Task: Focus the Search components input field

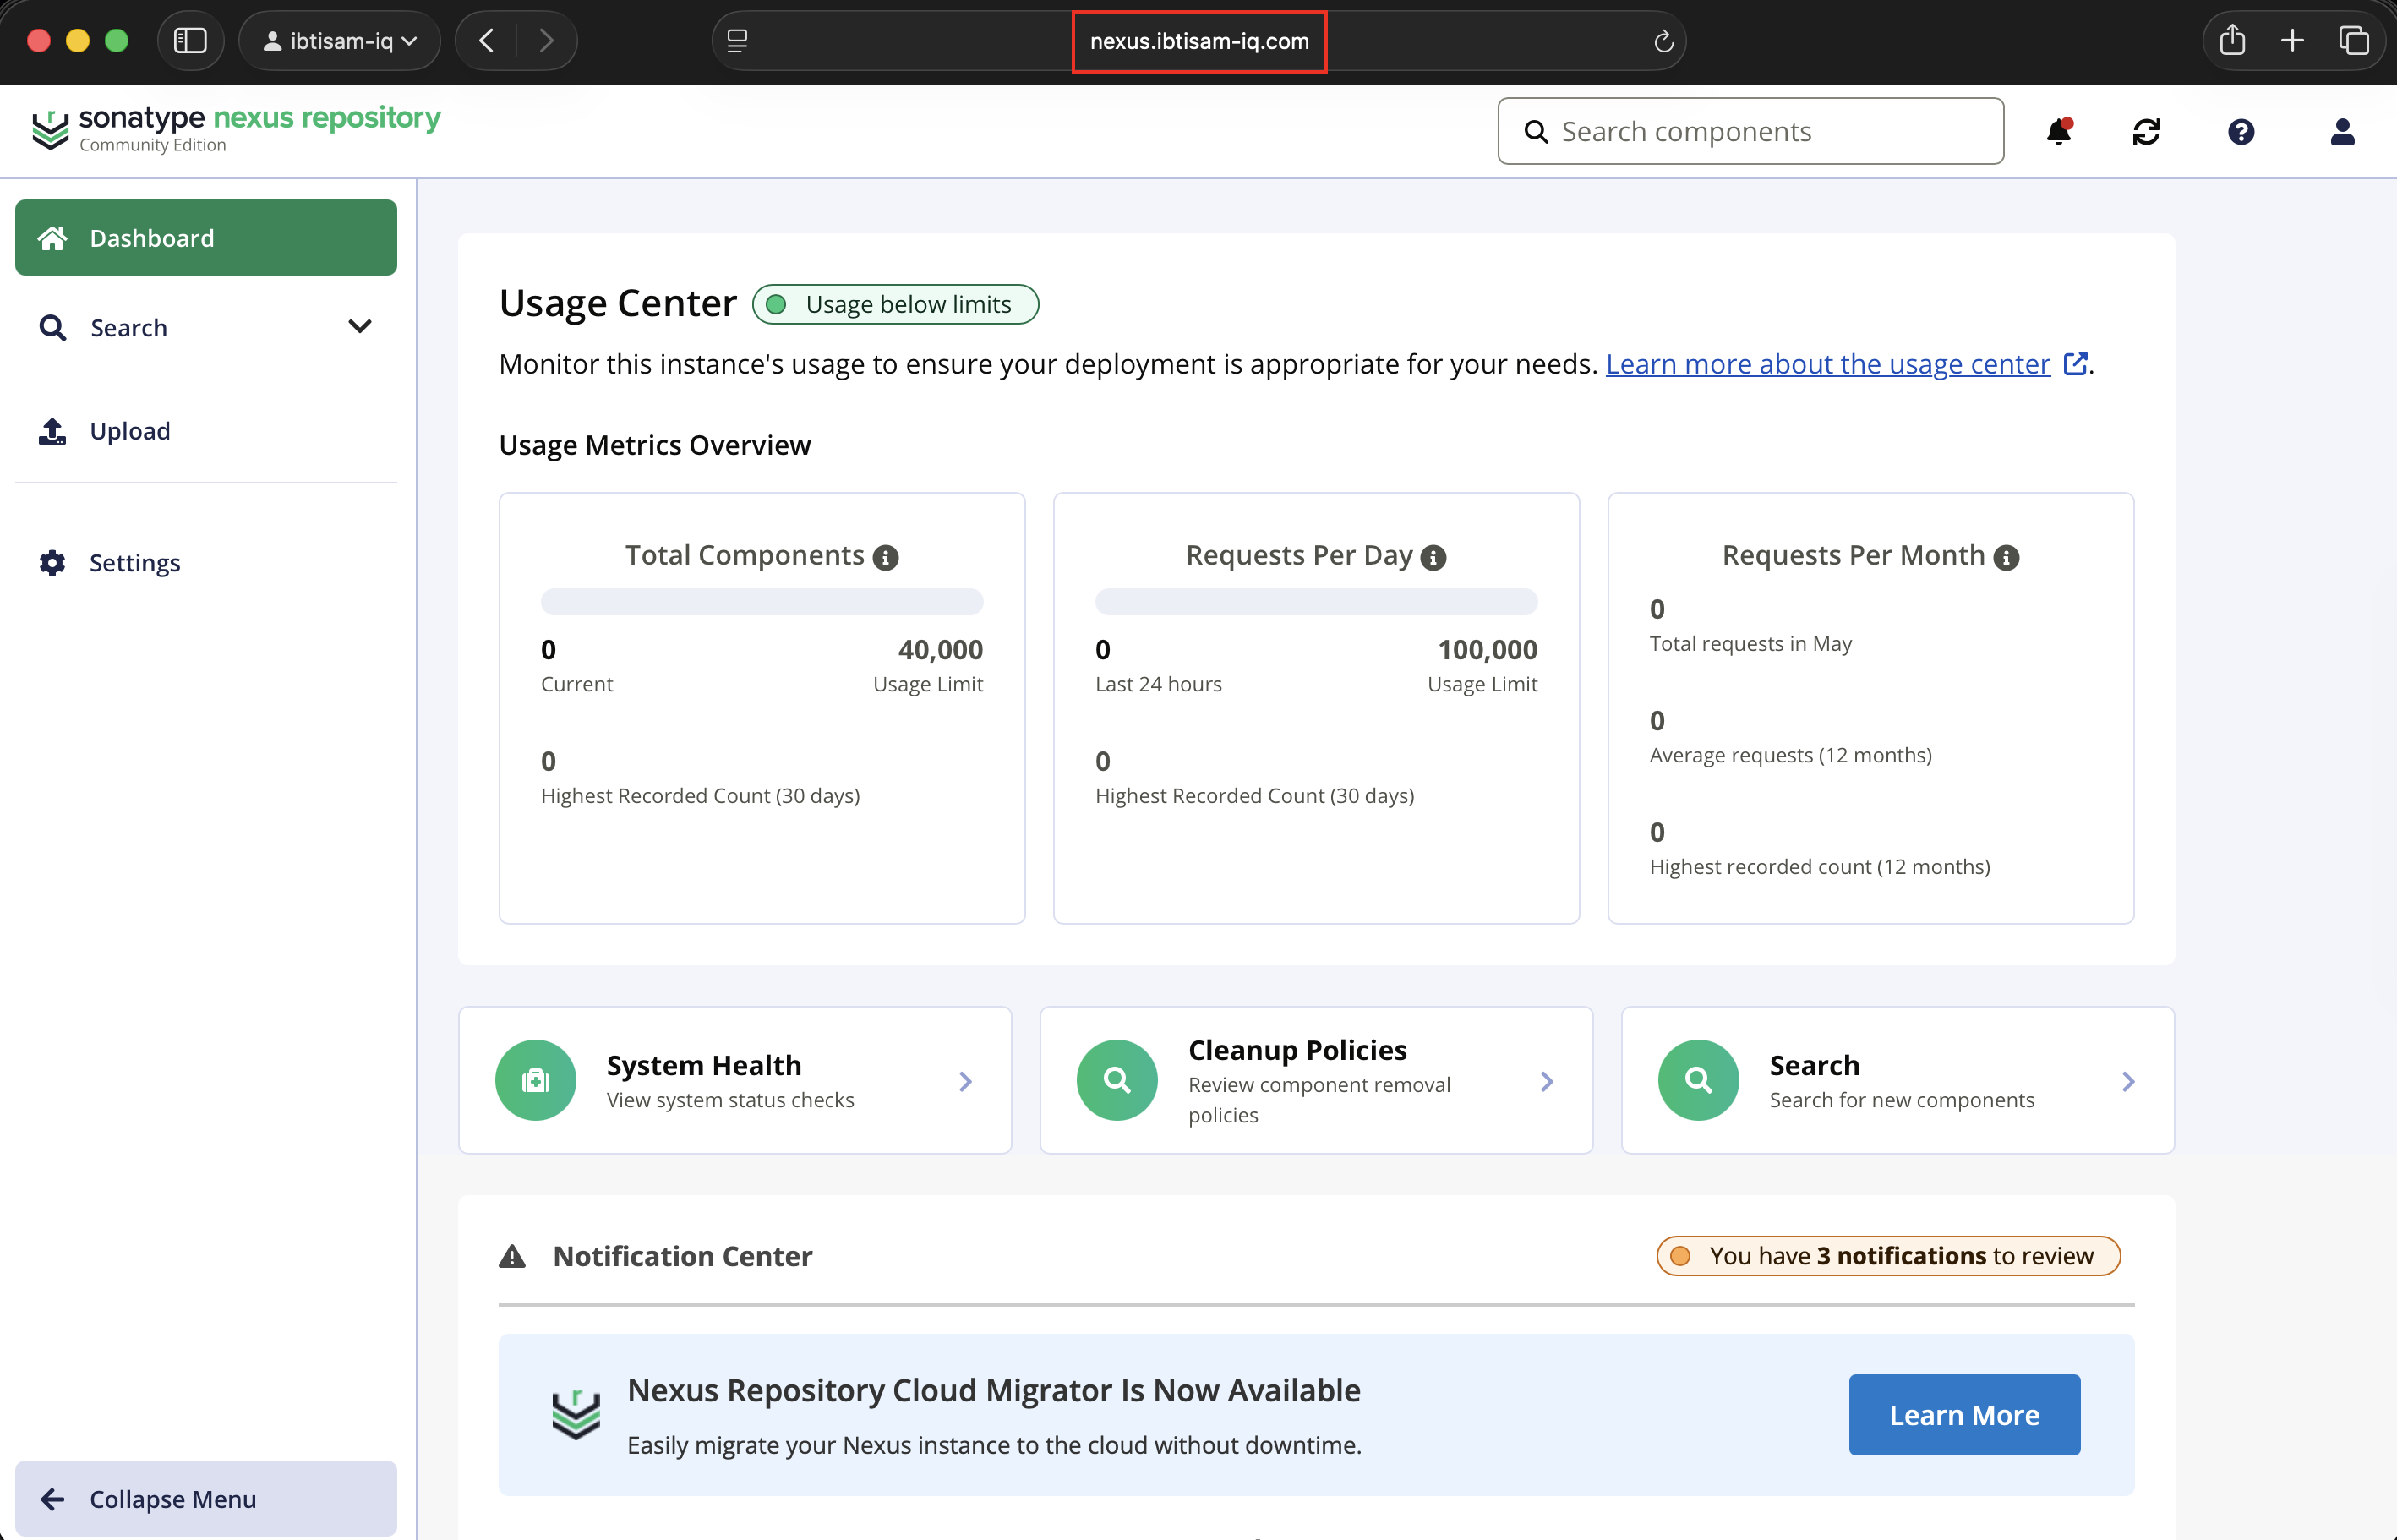Action: (x=1750, y=131)
